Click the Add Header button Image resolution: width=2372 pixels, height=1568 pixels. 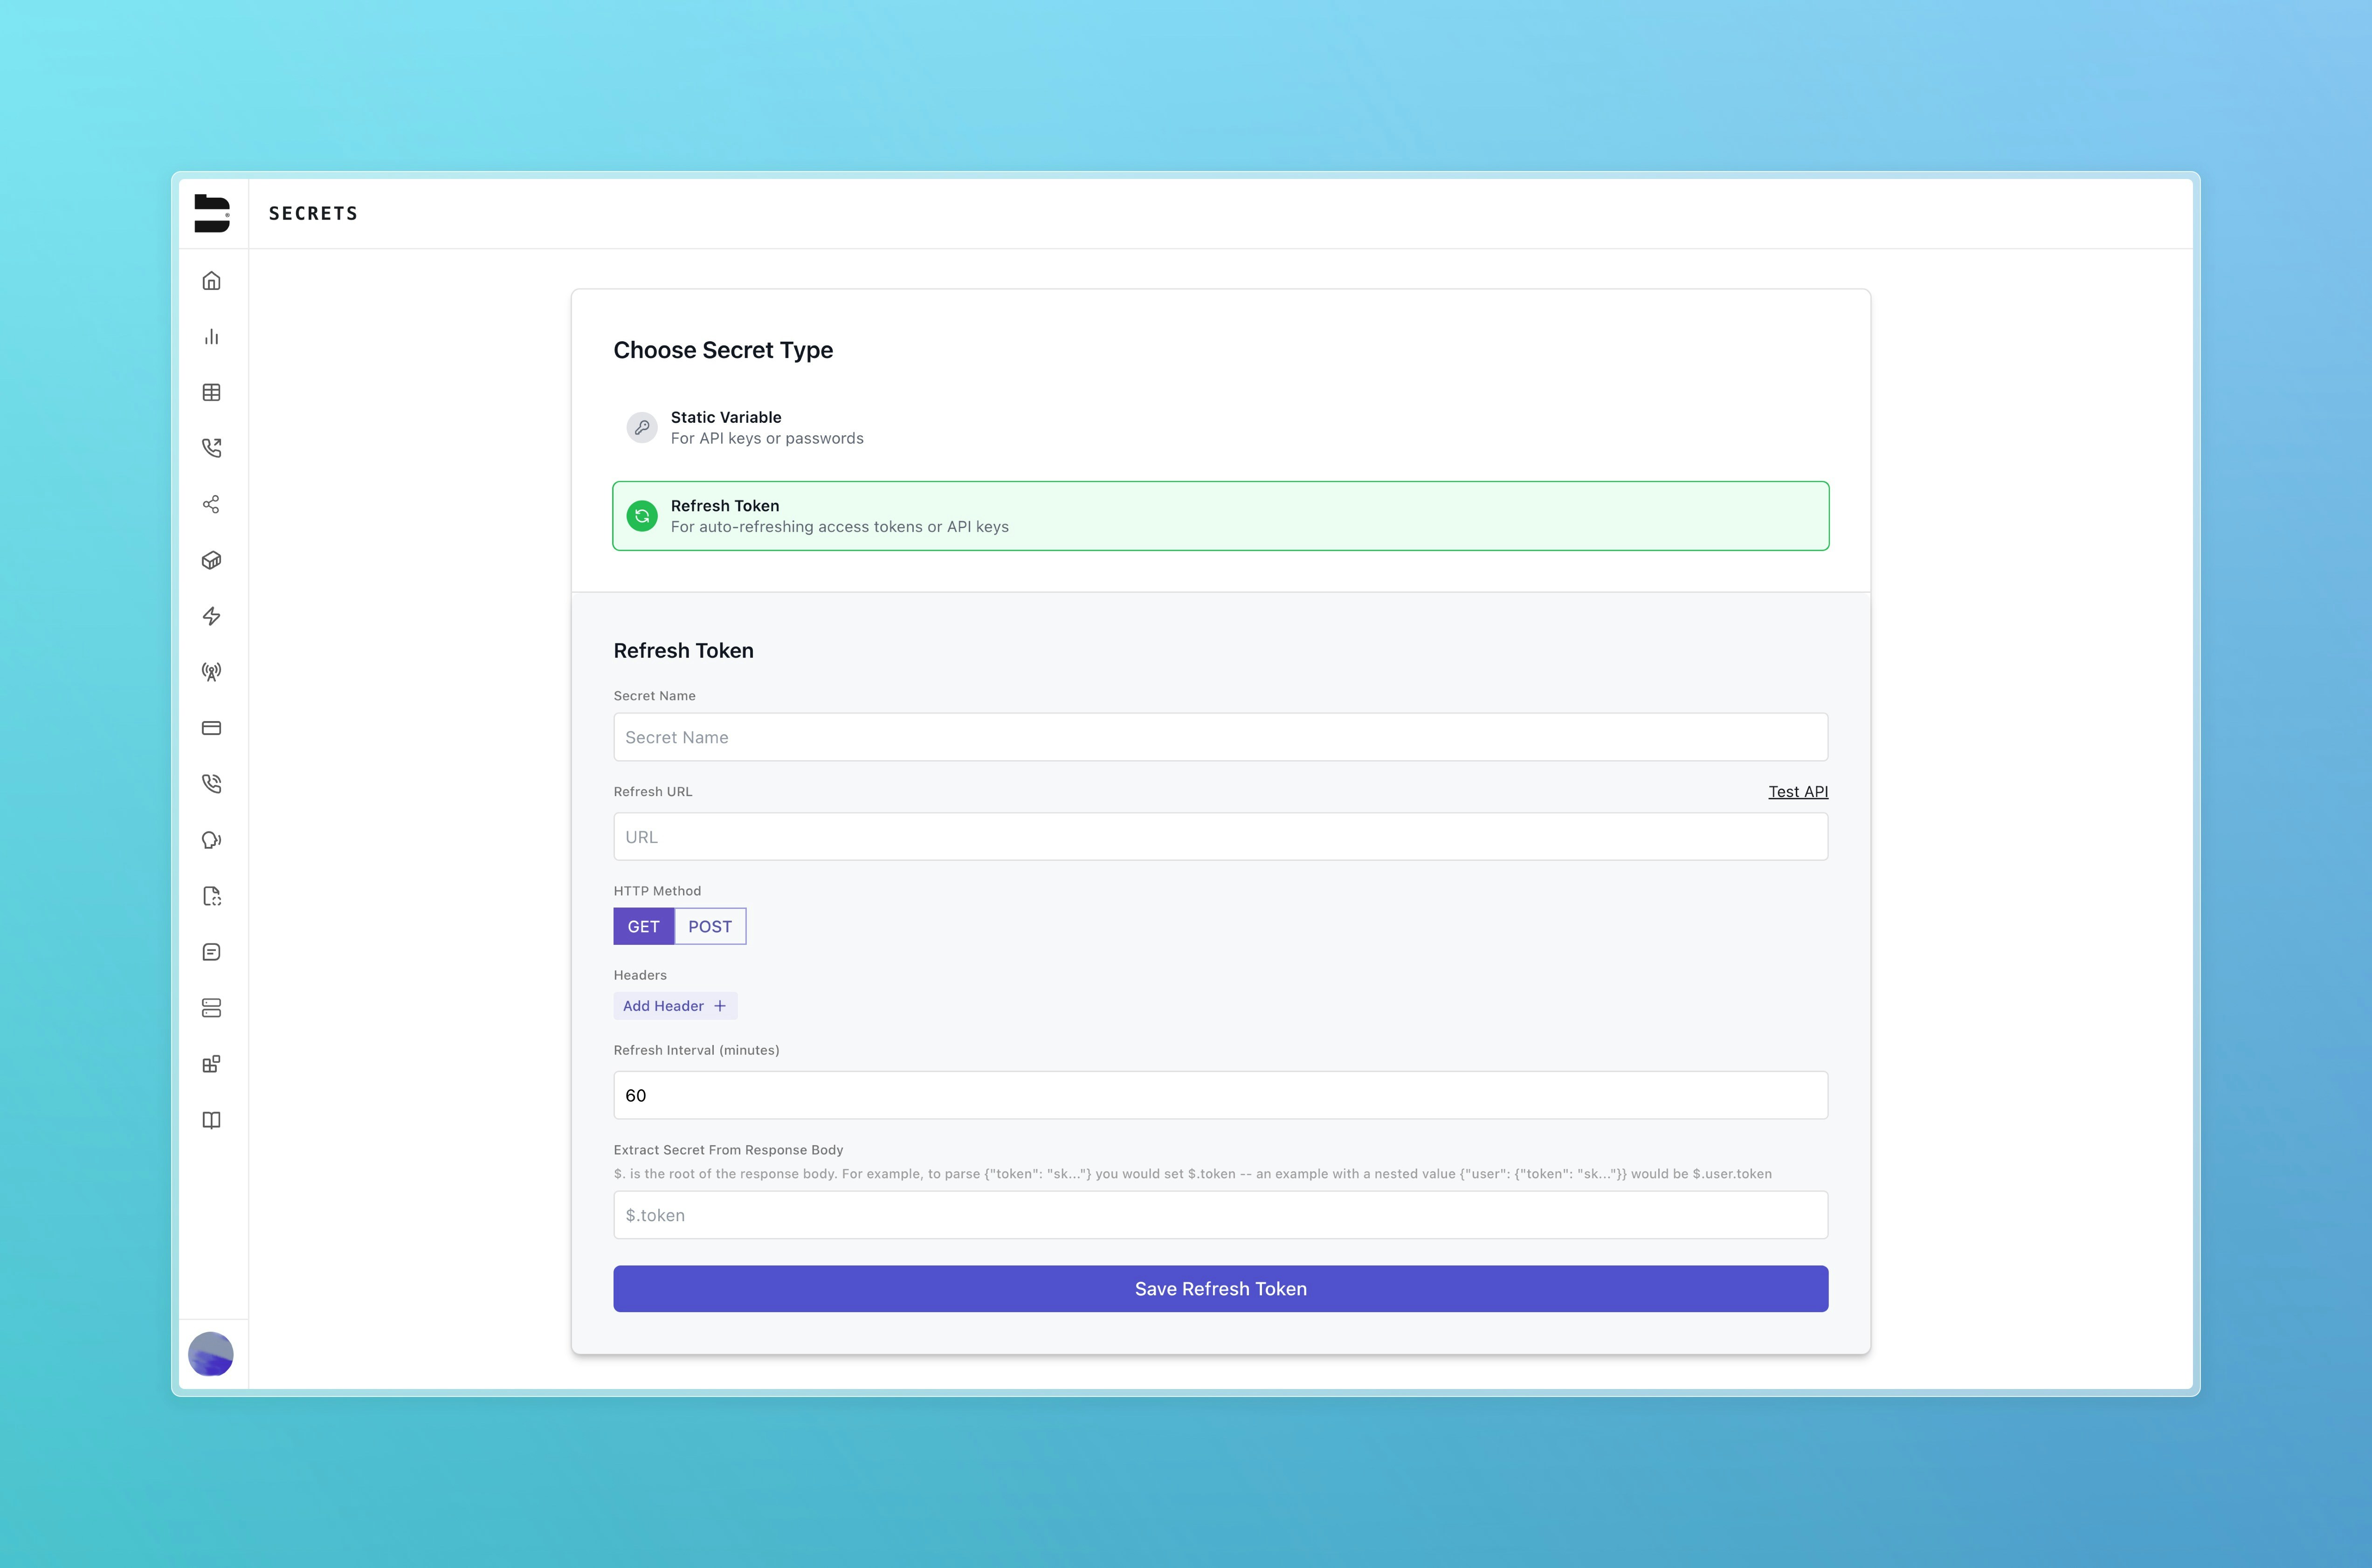tap(675, 1006)
